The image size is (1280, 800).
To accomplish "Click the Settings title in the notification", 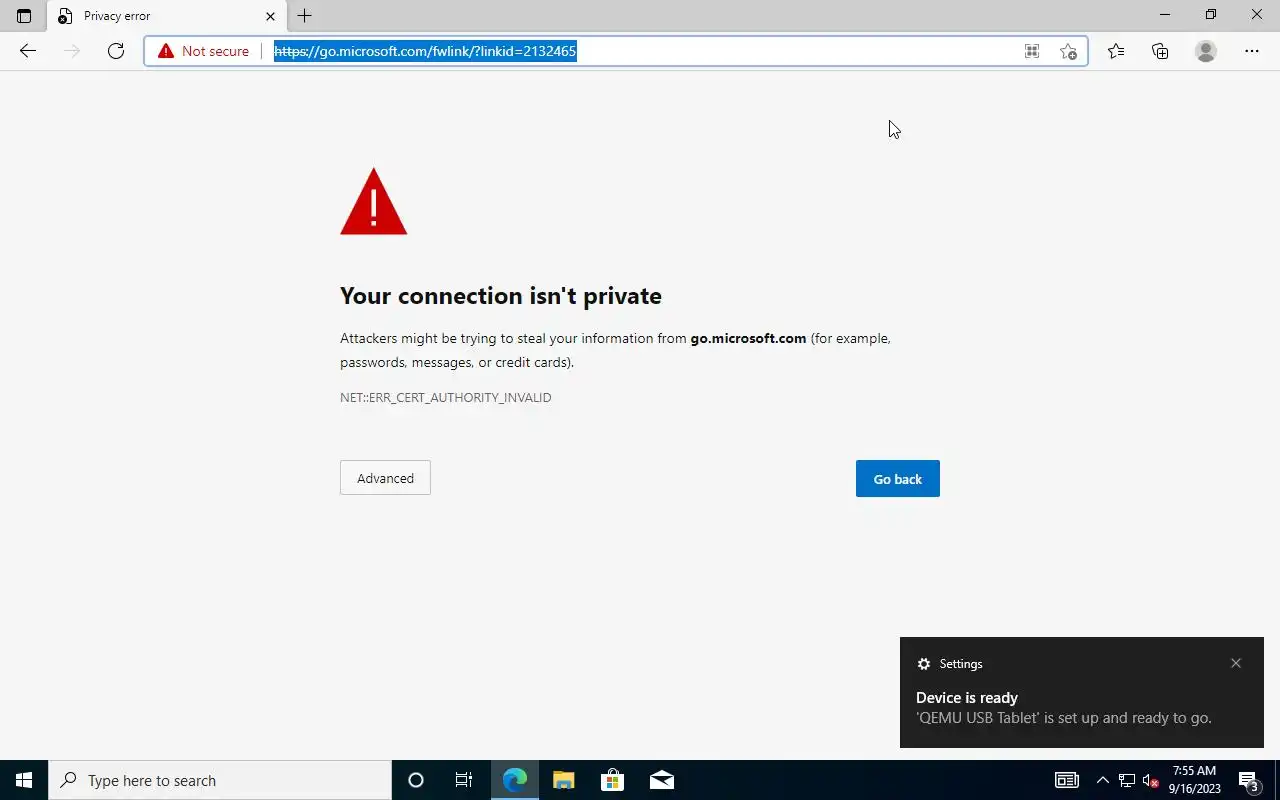I will click(x=961, y=664).
